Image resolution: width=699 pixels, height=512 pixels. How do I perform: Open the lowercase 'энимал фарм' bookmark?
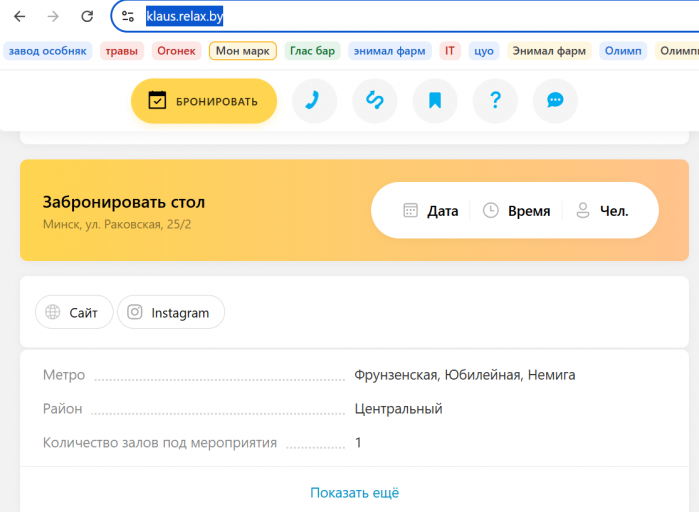coord(390,51)
